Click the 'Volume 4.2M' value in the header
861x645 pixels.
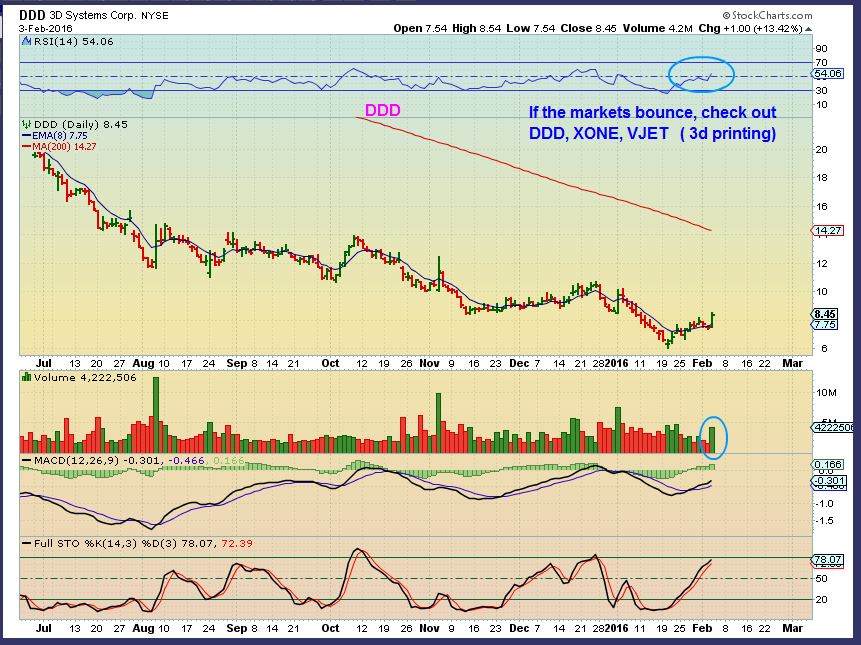(657, 29)
